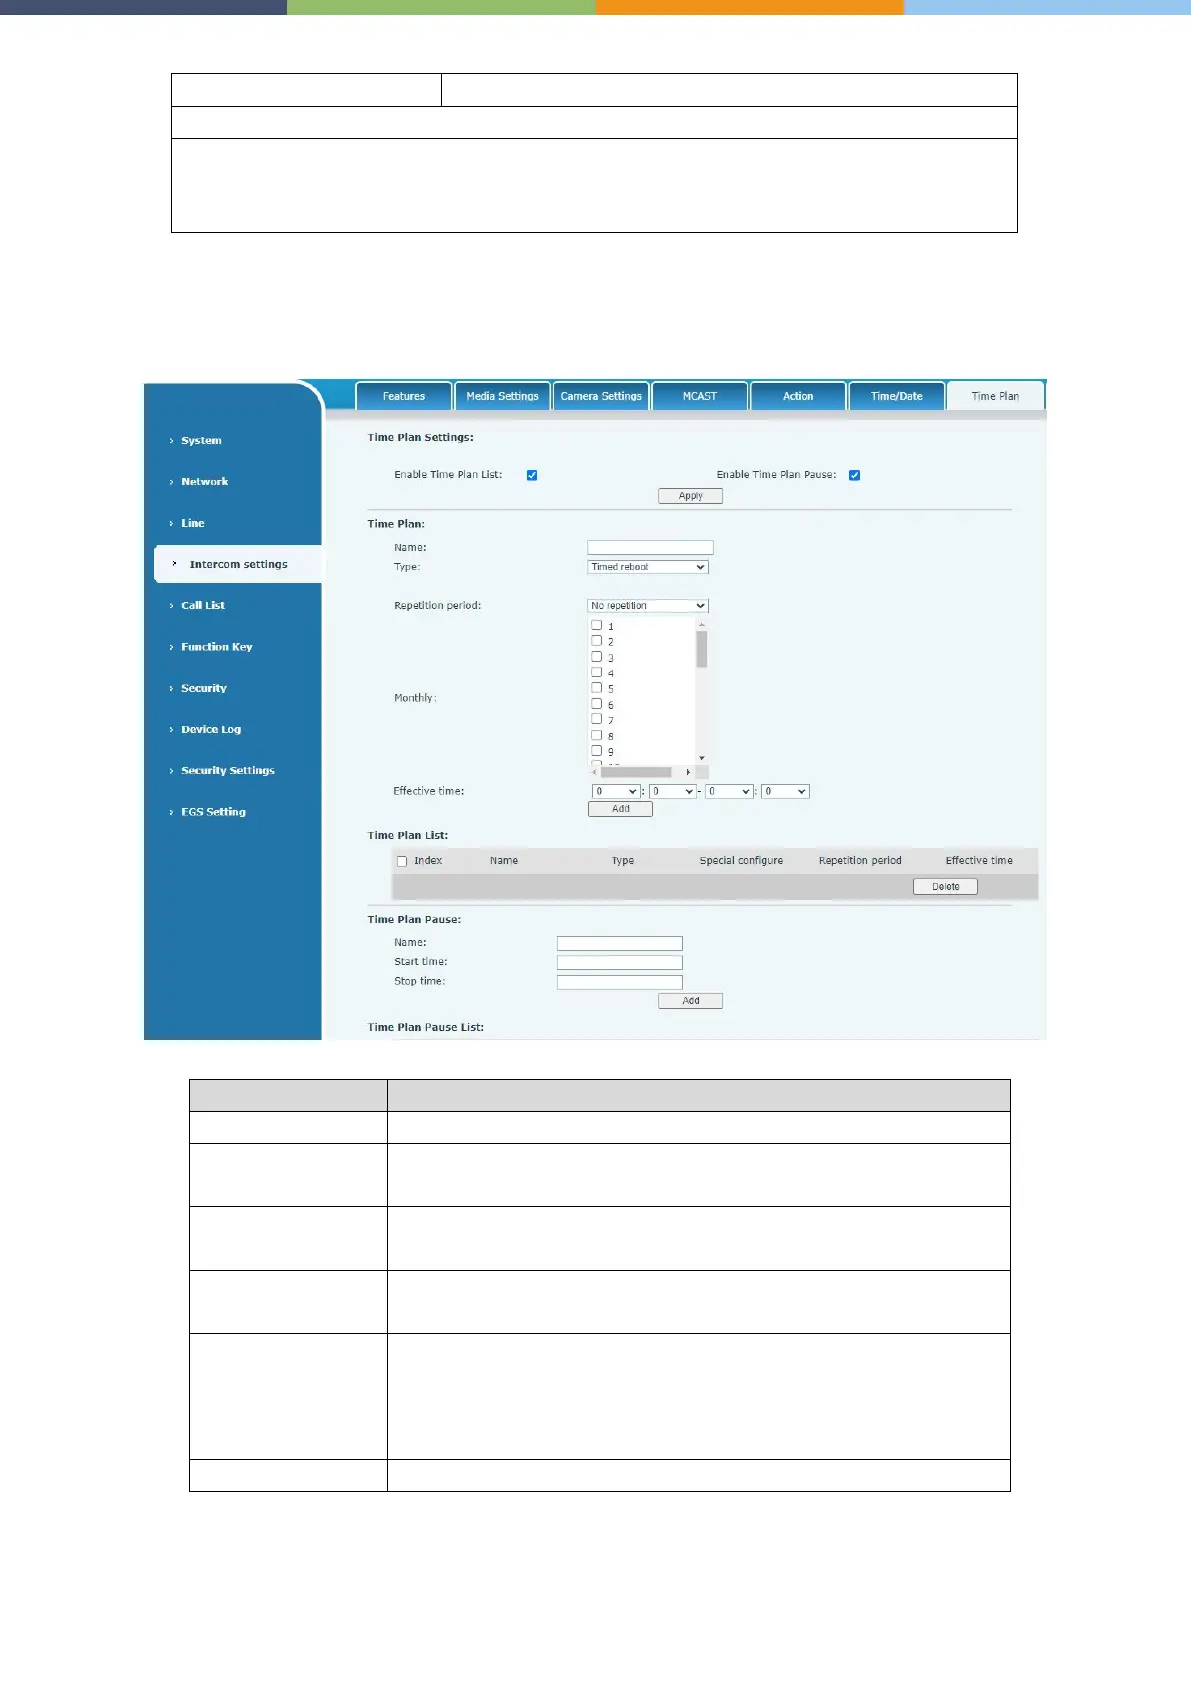Check day 9 in Monthly list

pyautogui.click(x=597, y=751)
